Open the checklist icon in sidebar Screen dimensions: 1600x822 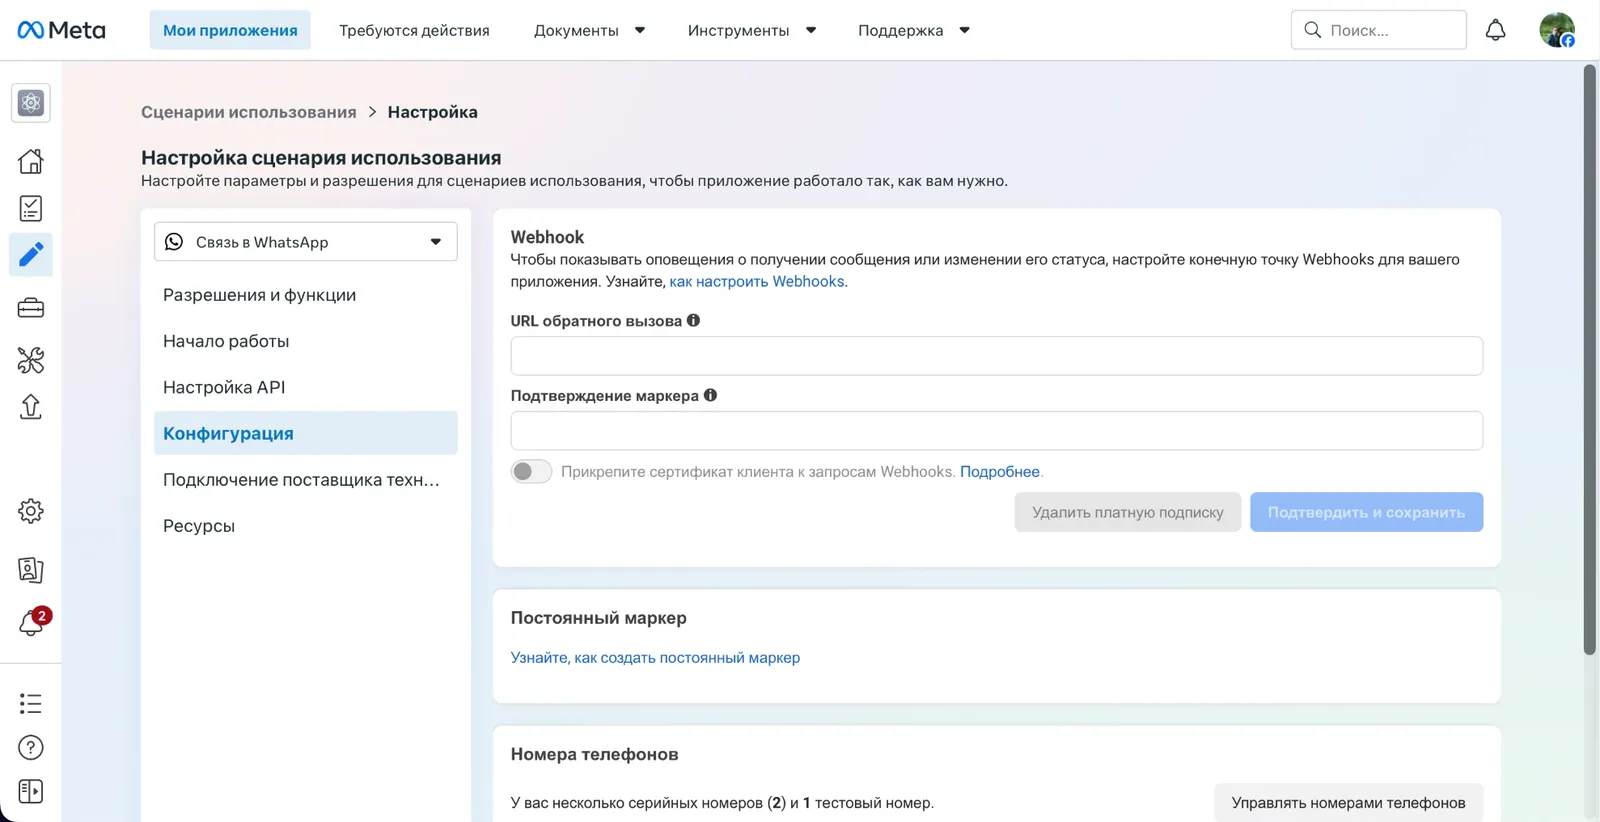tap(31, 208)
